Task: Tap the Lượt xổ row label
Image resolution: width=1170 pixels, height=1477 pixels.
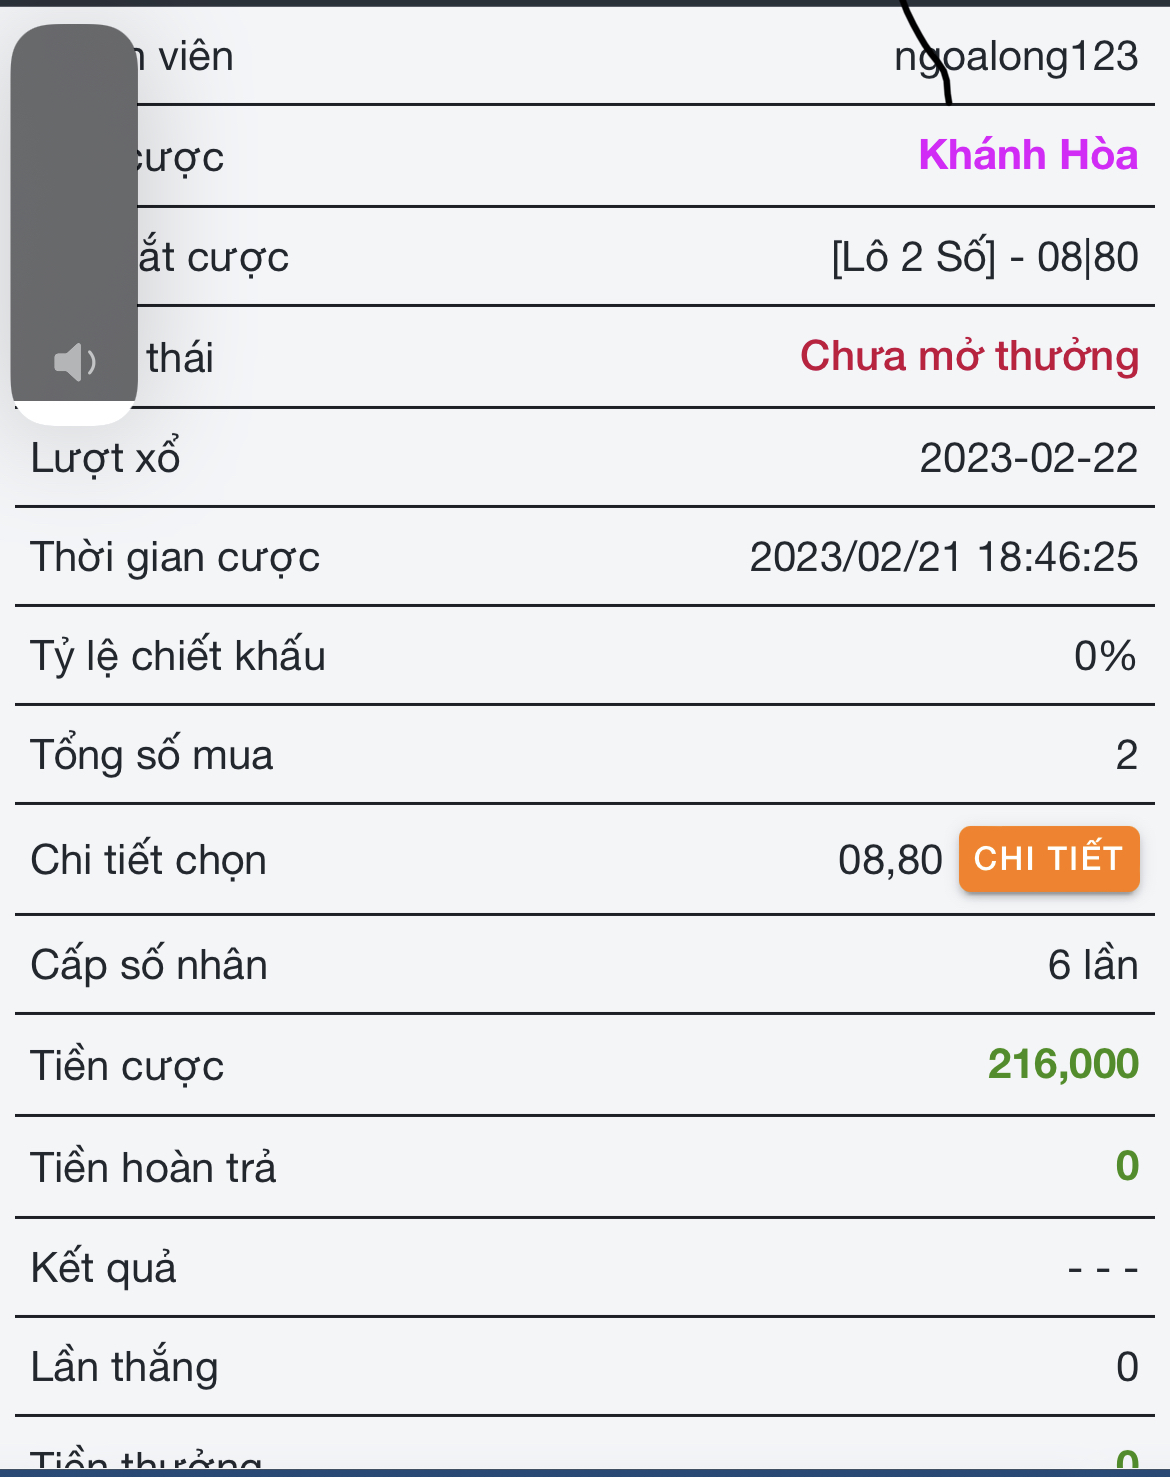Action: 105,458
